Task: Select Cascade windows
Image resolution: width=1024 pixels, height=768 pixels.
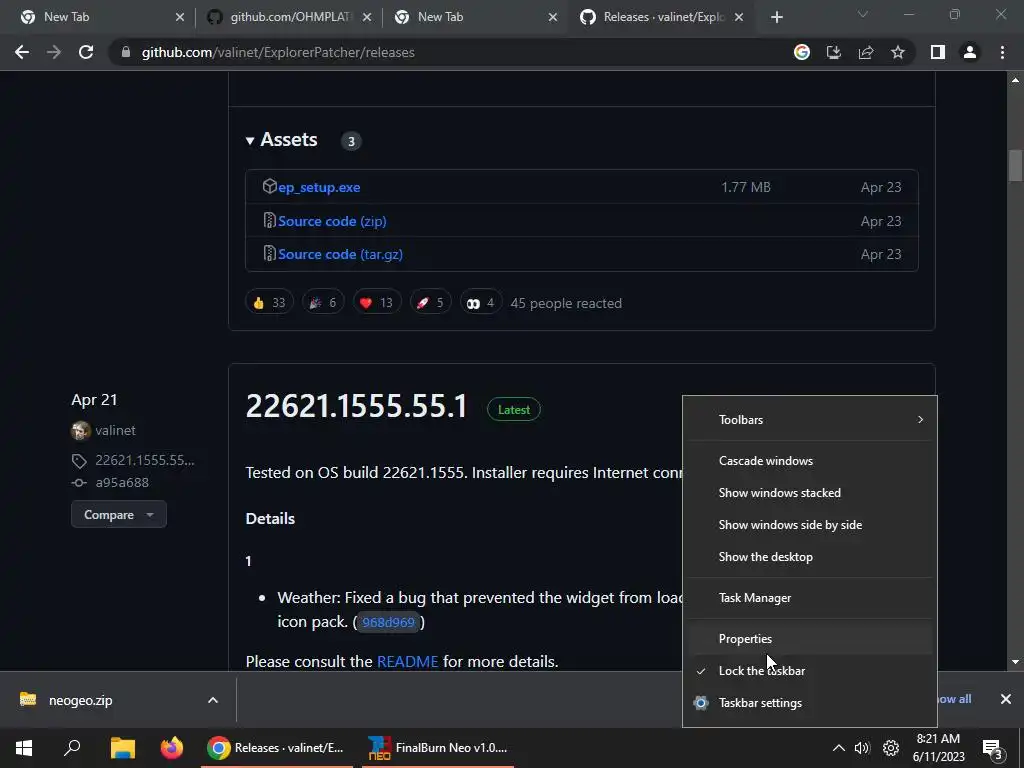Action: tap(809, 461)
